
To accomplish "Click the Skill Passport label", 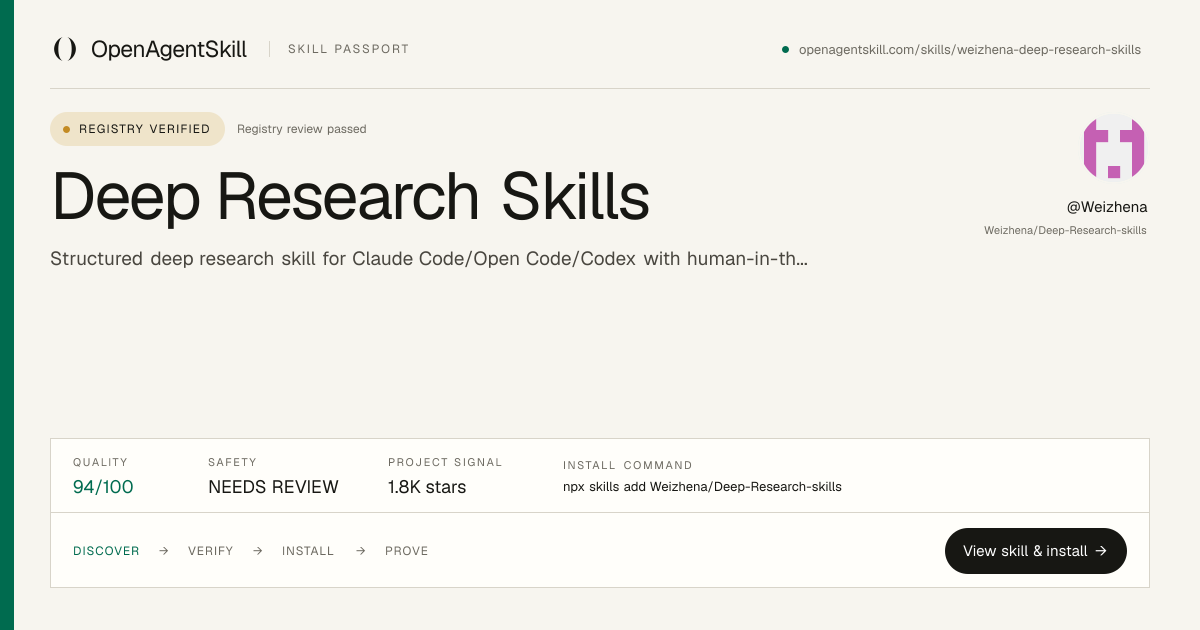I will pos(348,49).
